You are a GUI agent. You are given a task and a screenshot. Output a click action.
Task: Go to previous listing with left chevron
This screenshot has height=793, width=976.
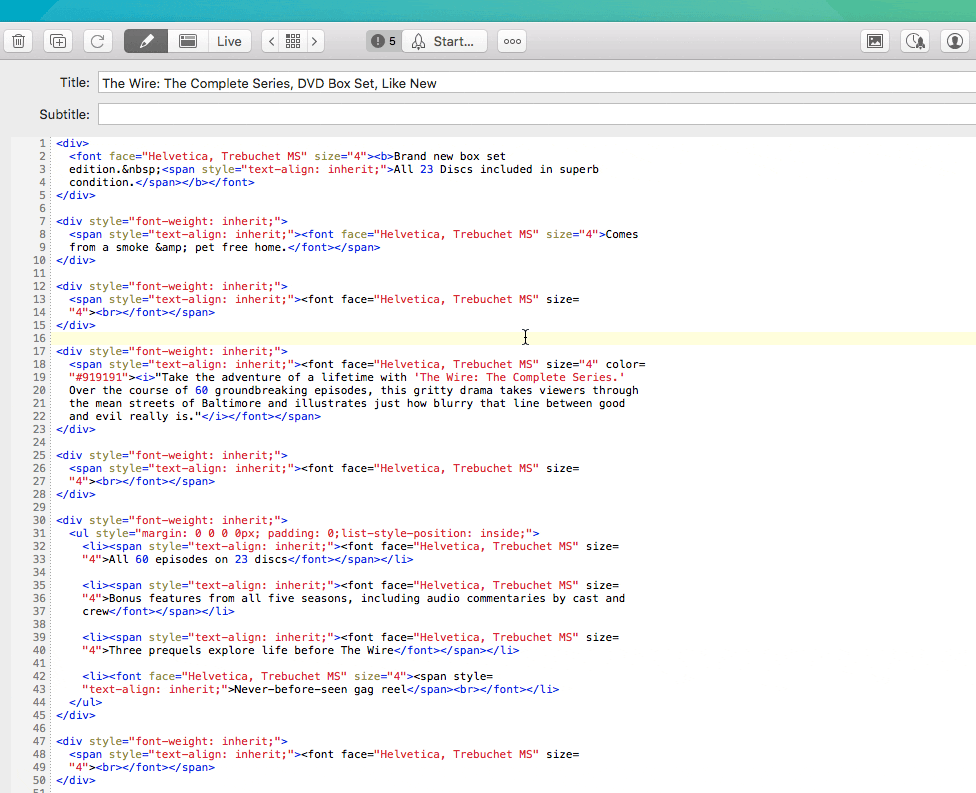[x=271, y=41]
